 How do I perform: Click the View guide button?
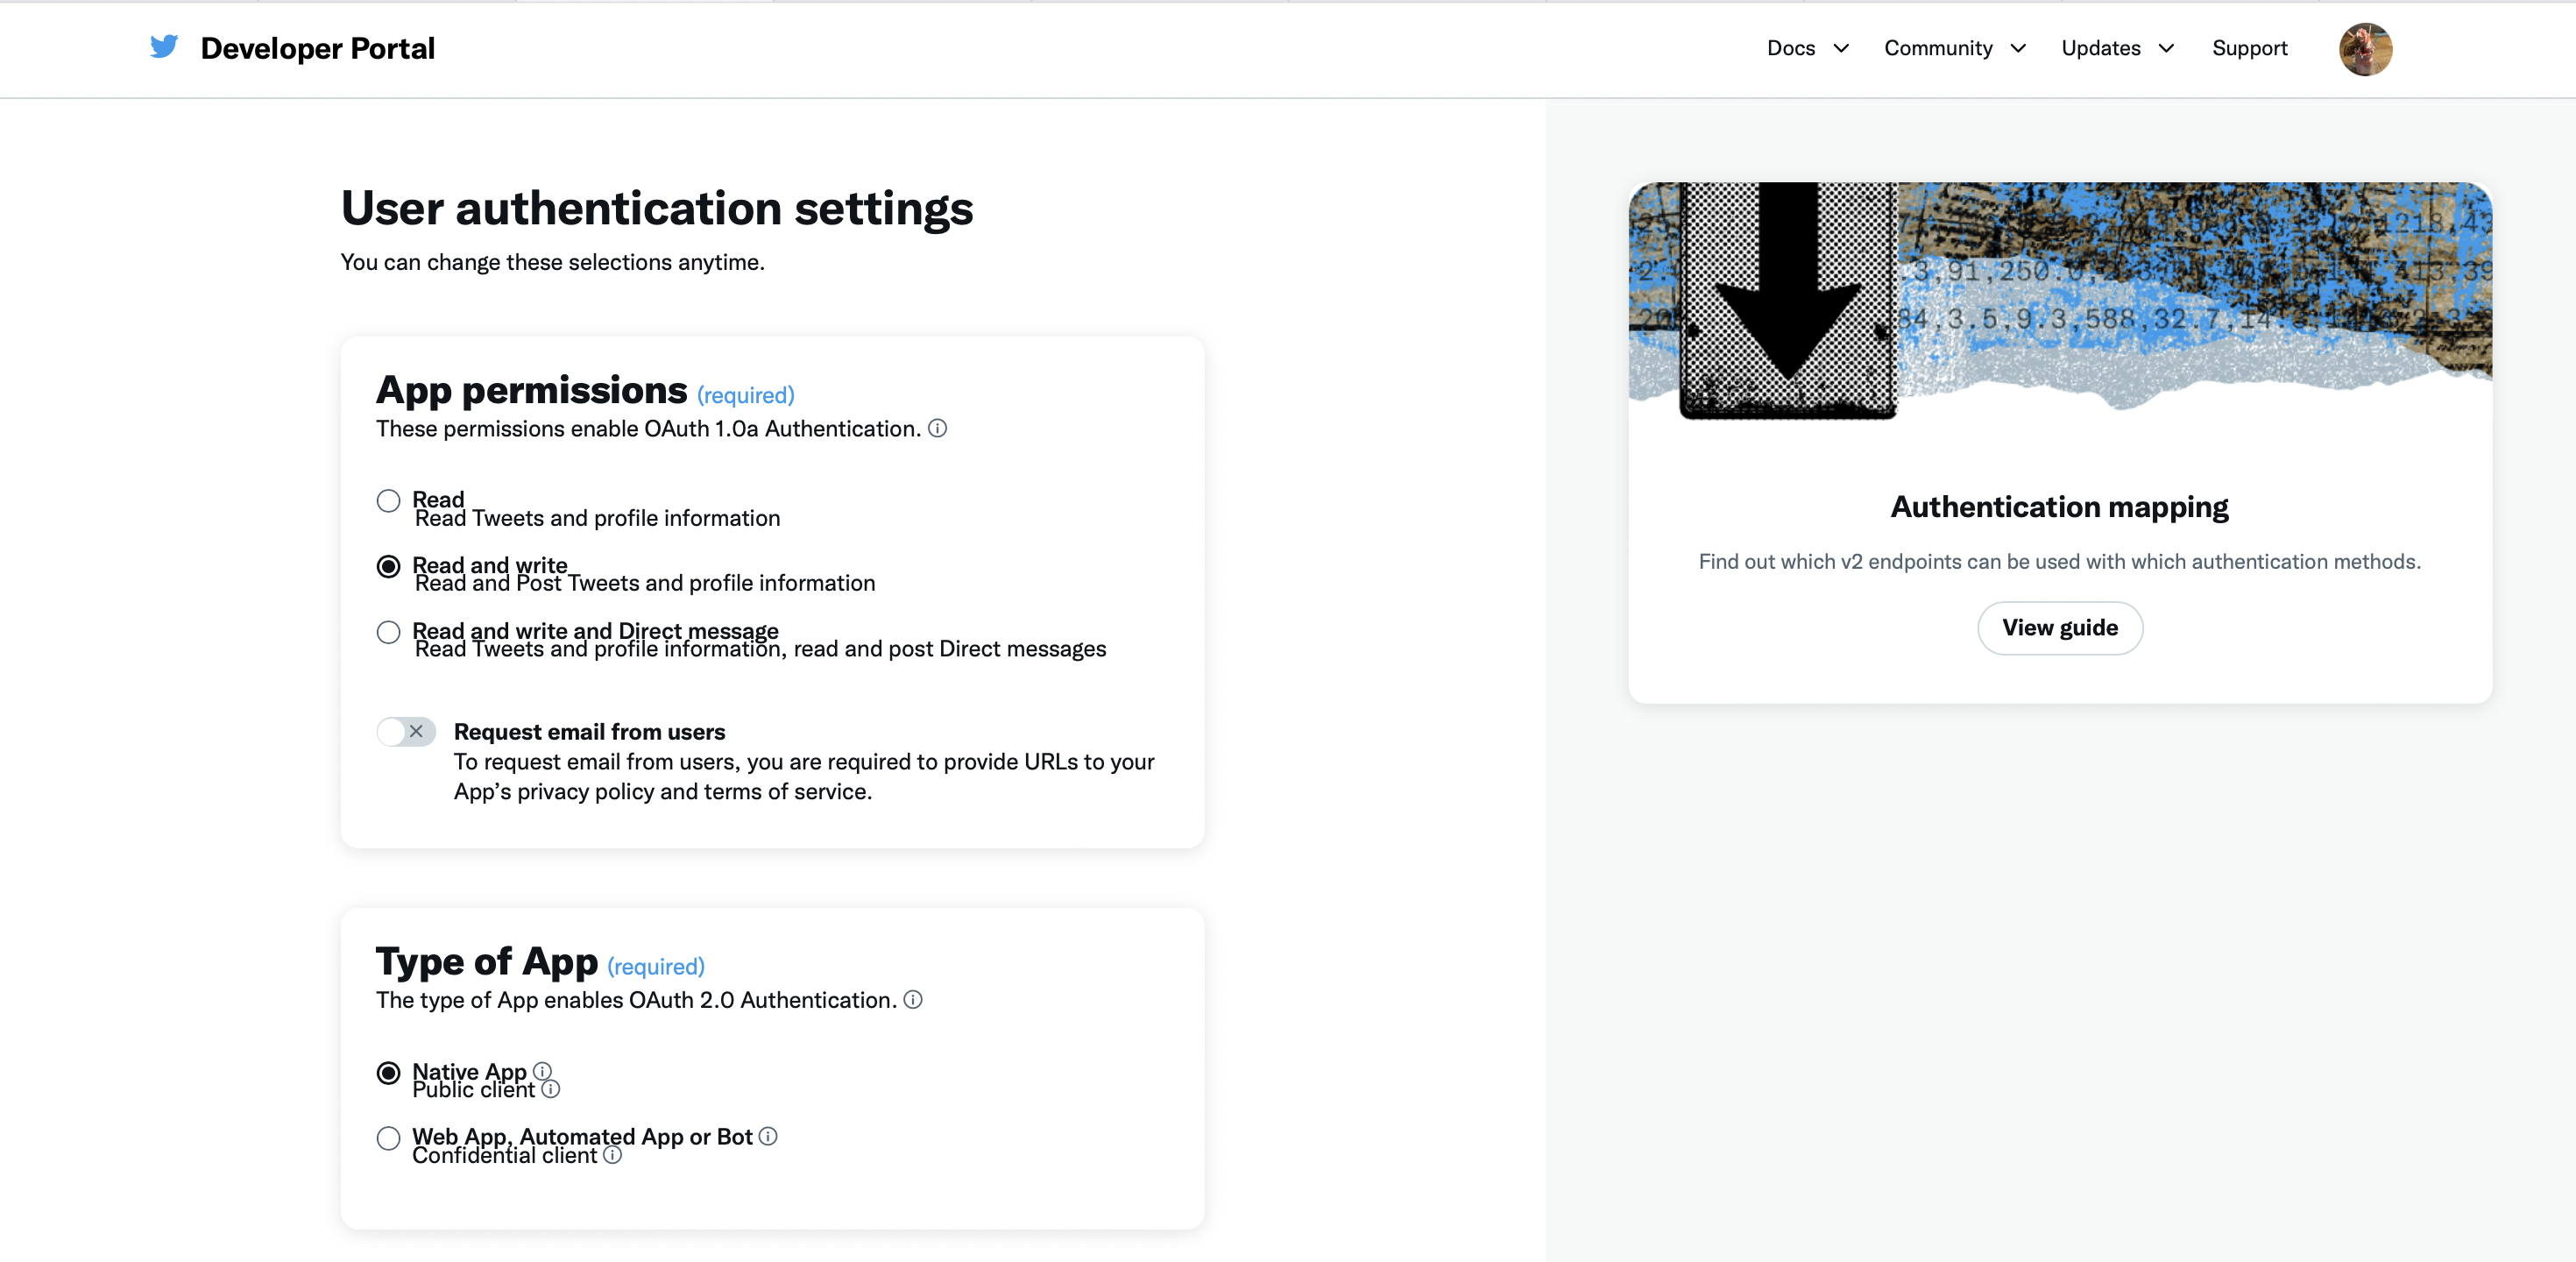point(2059,628)
